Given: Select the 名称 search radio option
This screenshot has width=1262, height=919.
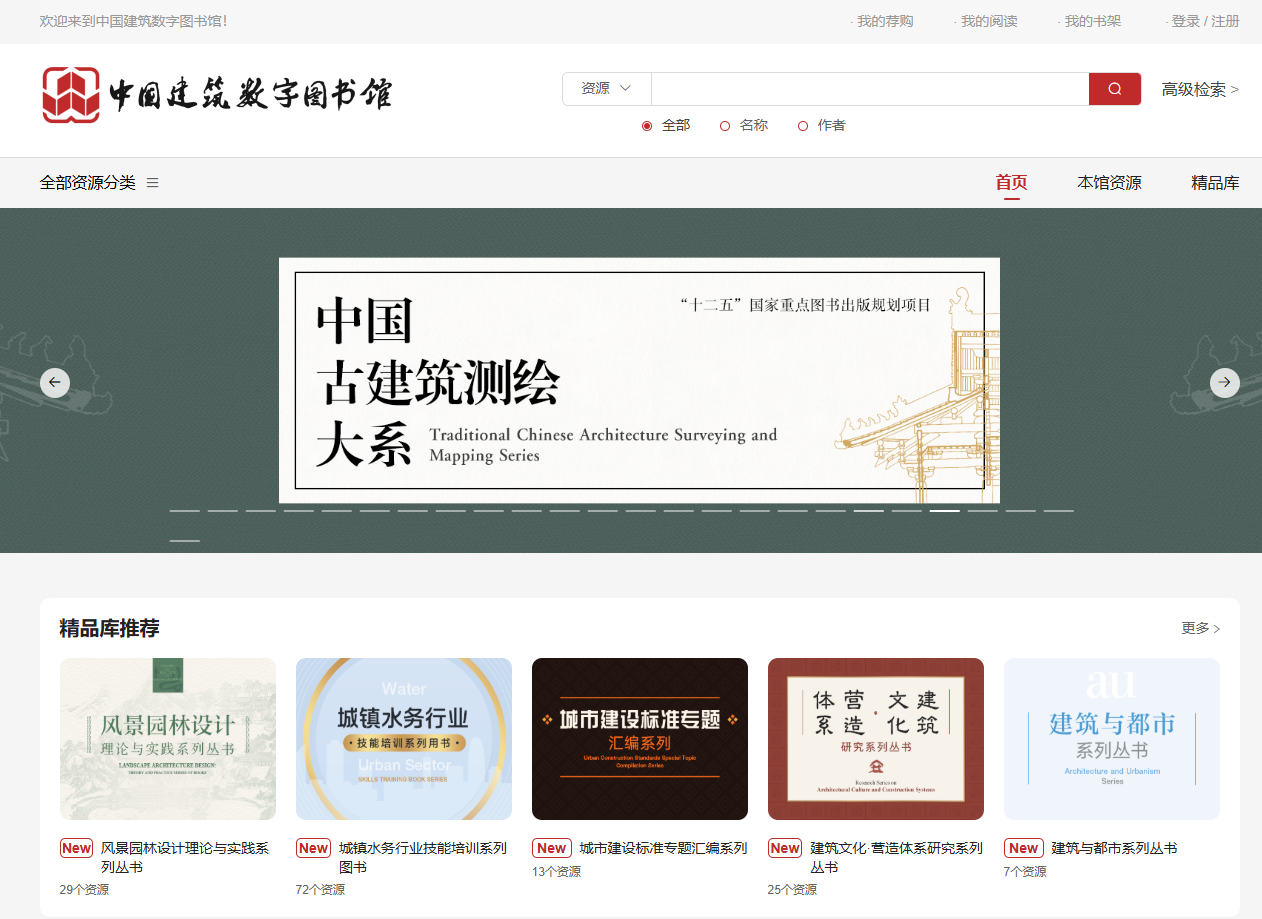Looking at the screenshot, I should tap(725, 126).
